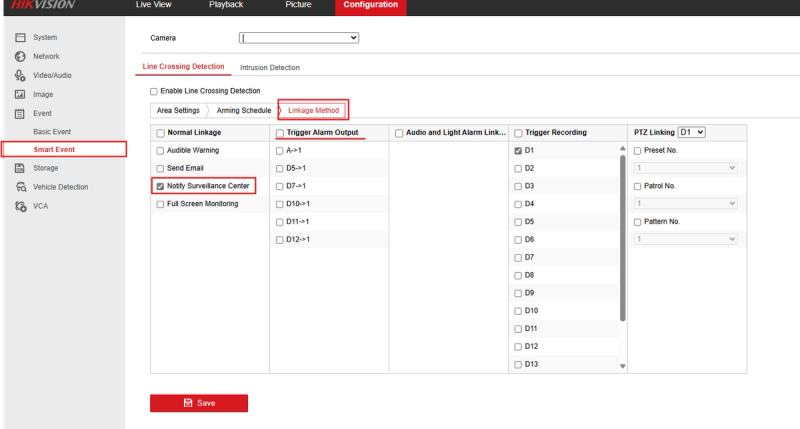Open System settings in sidebar
The image size is (800, 429).
pos(45,37)
